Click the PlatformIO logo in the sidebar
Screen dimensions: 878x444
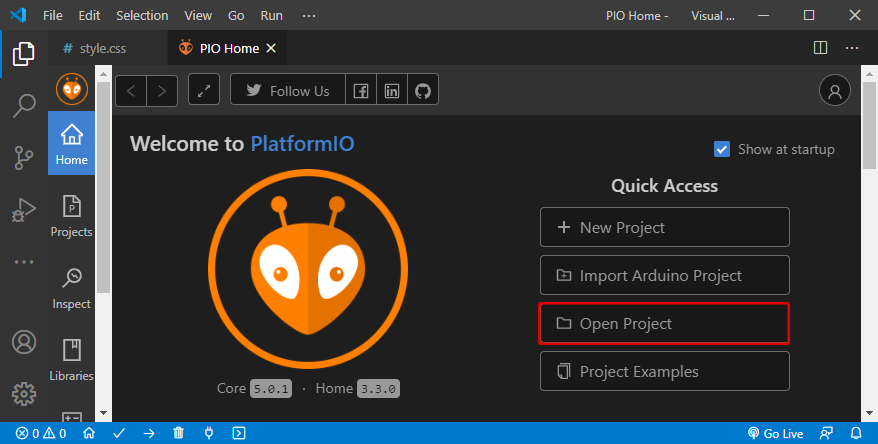coord(72,88)
